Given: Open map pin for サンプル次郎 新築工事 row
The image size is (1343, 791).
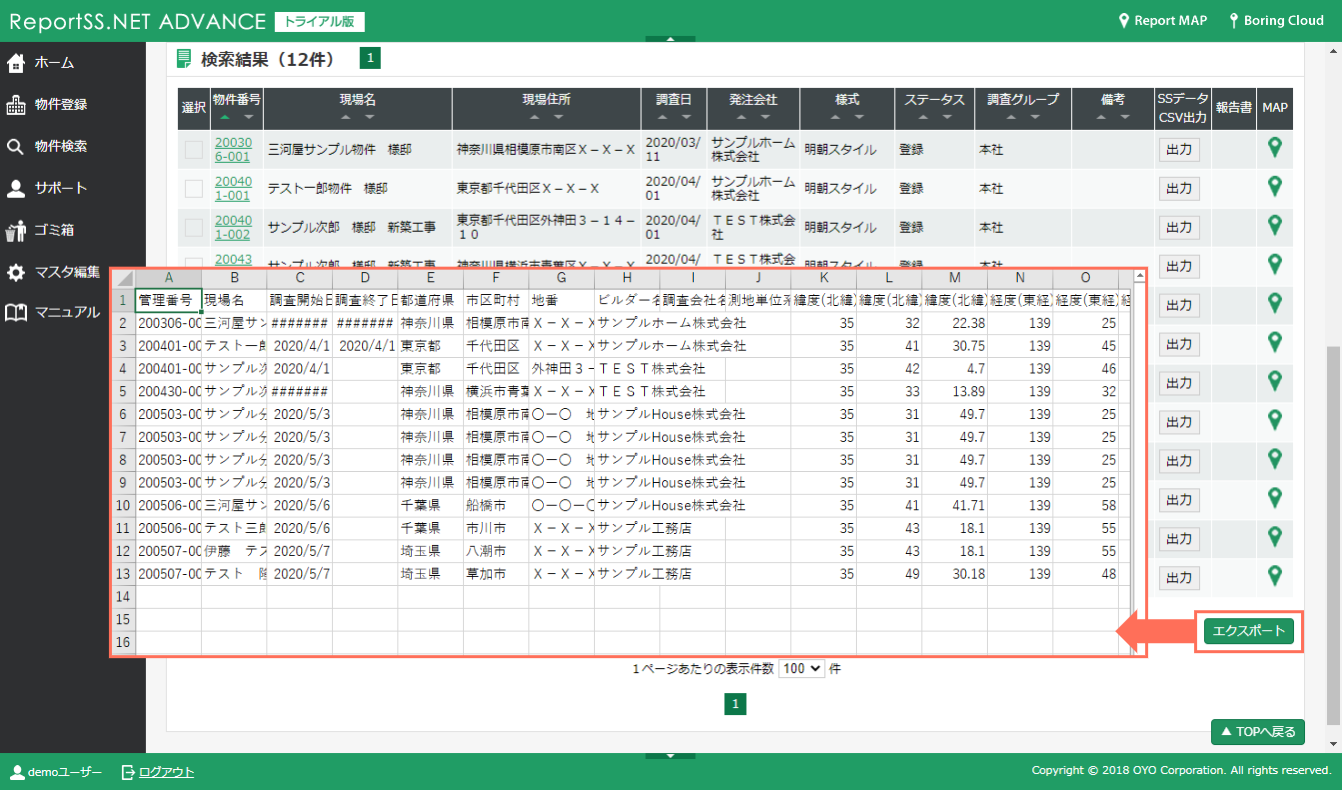Looking at the screenshot, I should (1274, 226).
